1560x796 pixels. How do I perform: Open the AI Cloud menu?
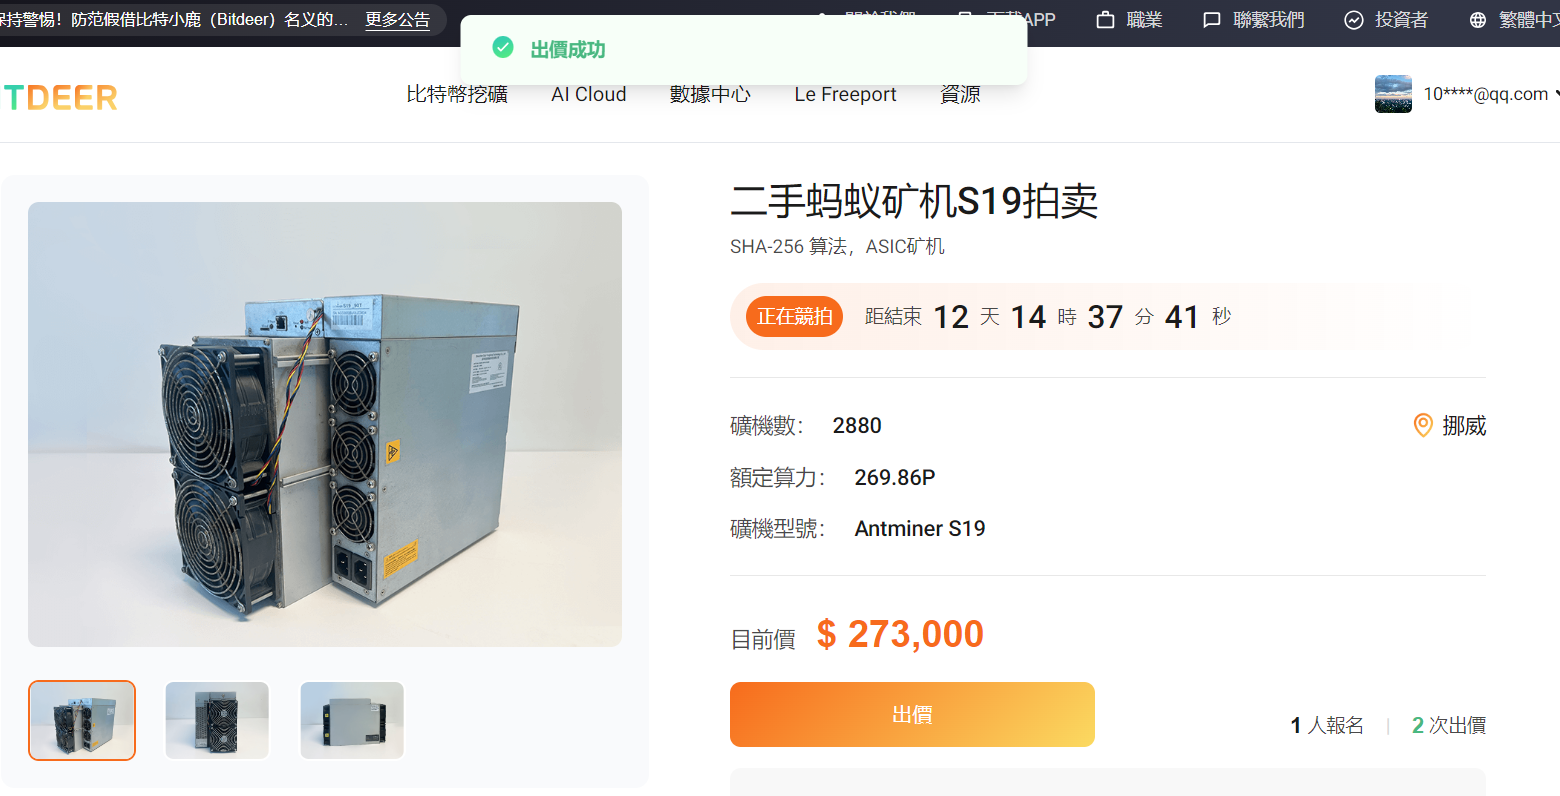(589, 94)
